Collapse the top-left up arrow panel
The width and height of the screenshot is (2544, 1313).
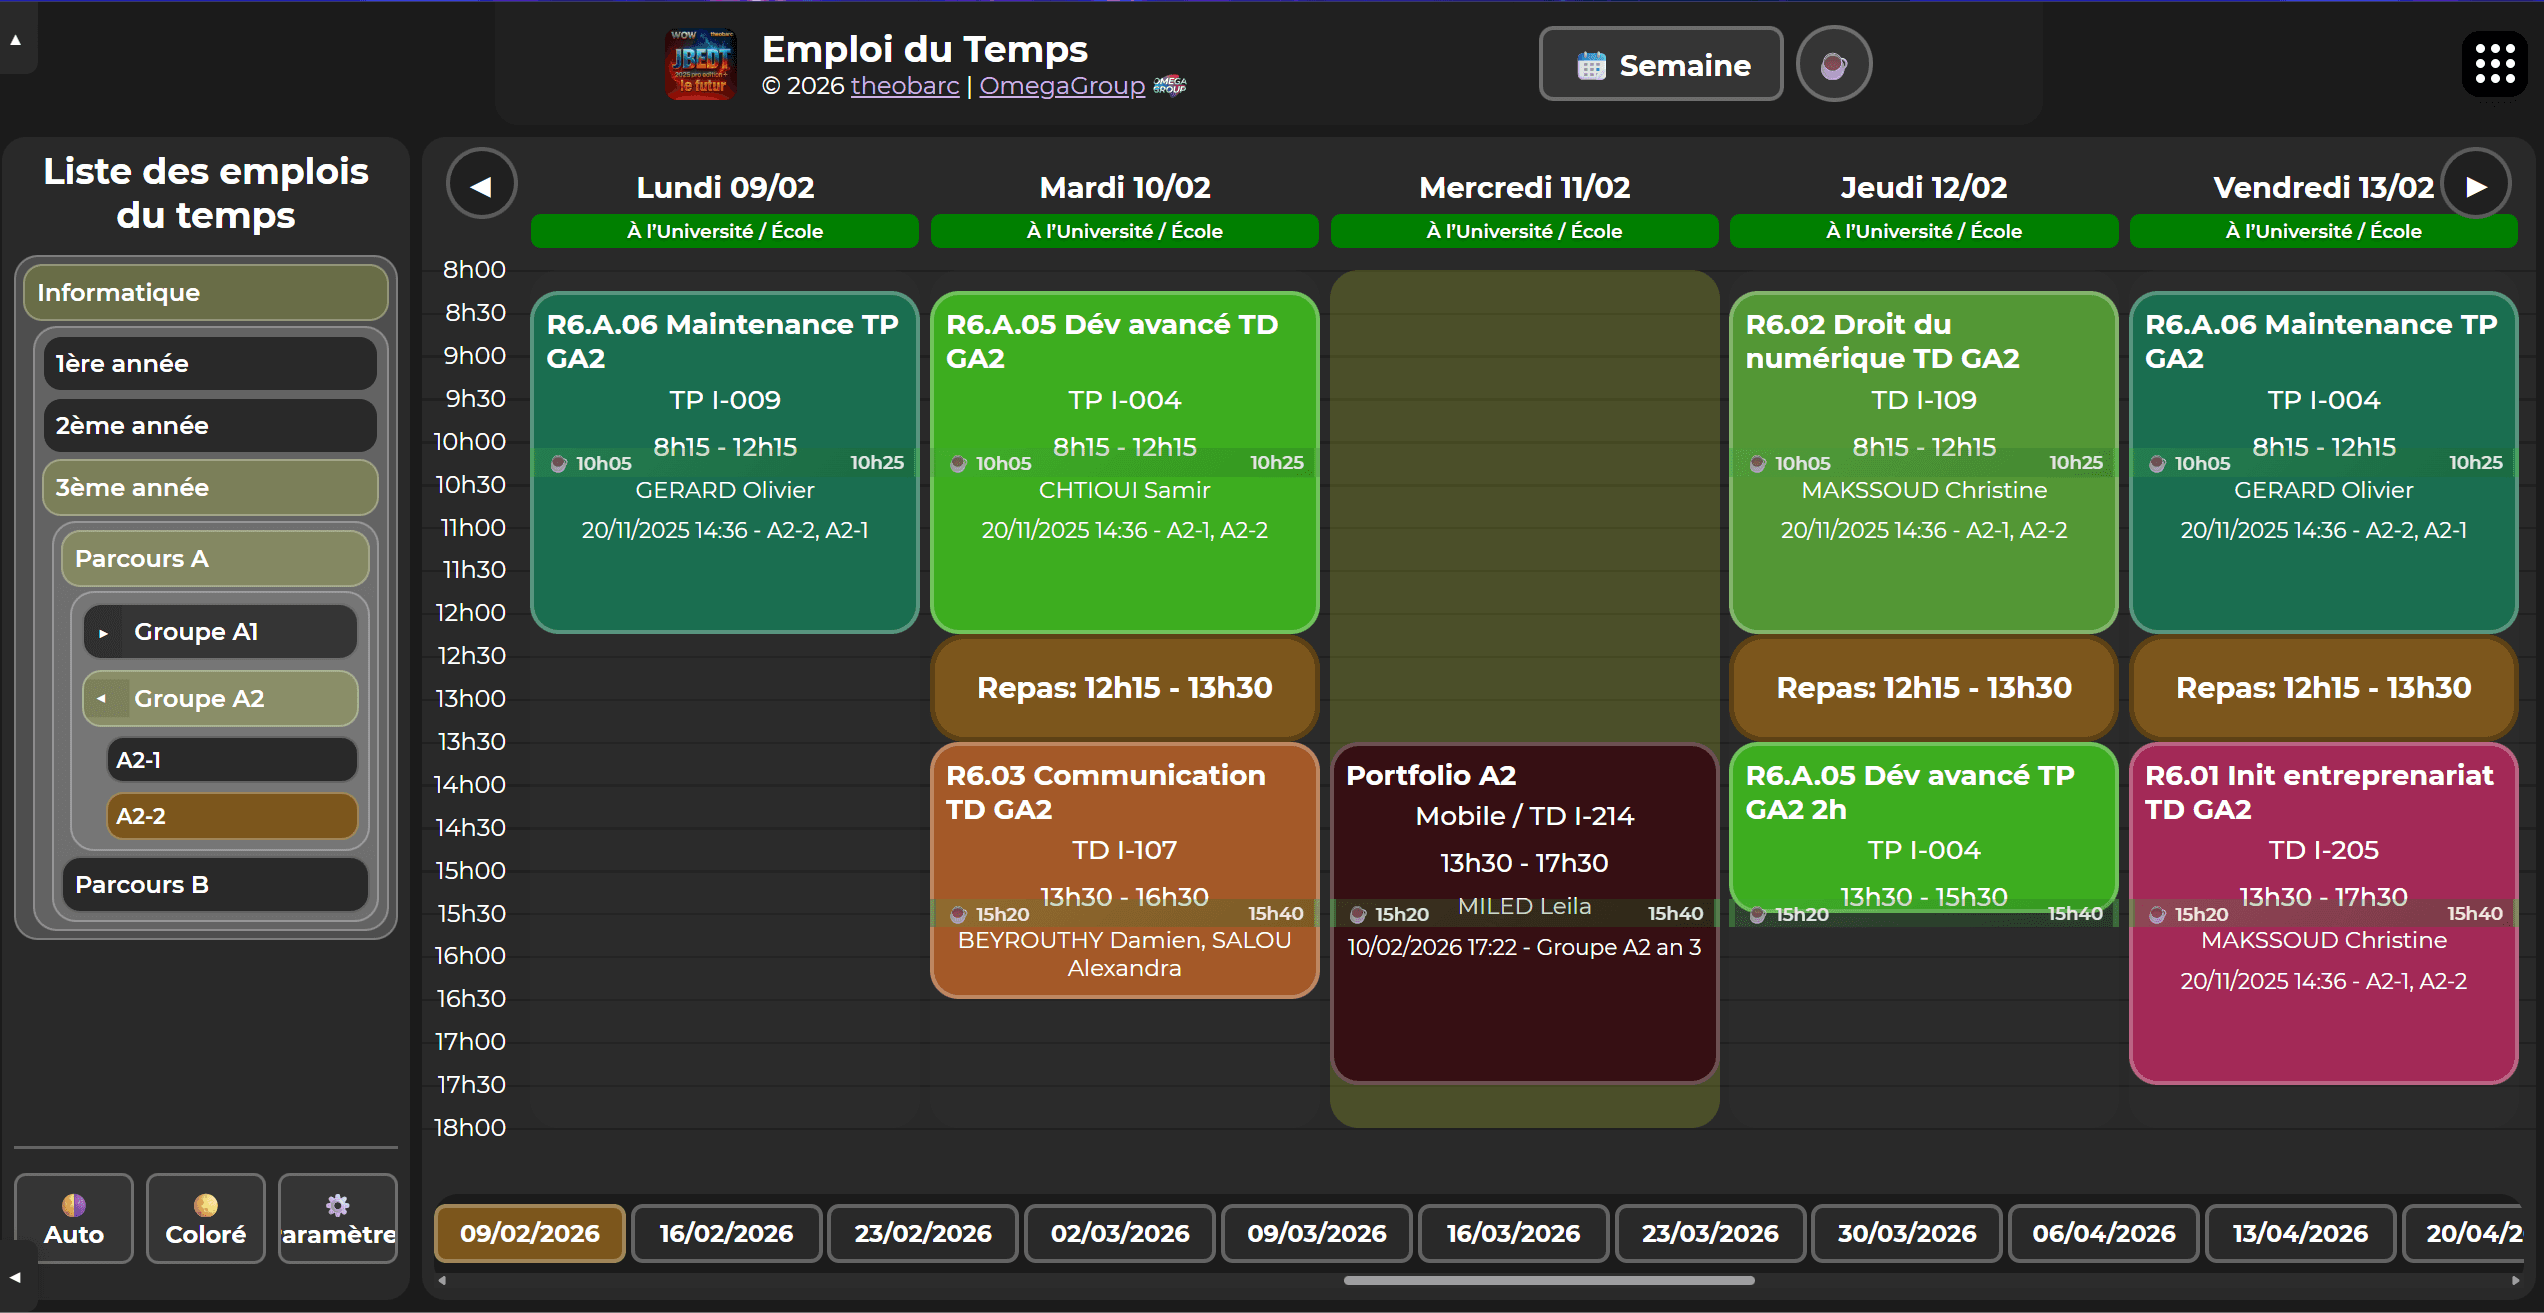click(x=15, y=40)
